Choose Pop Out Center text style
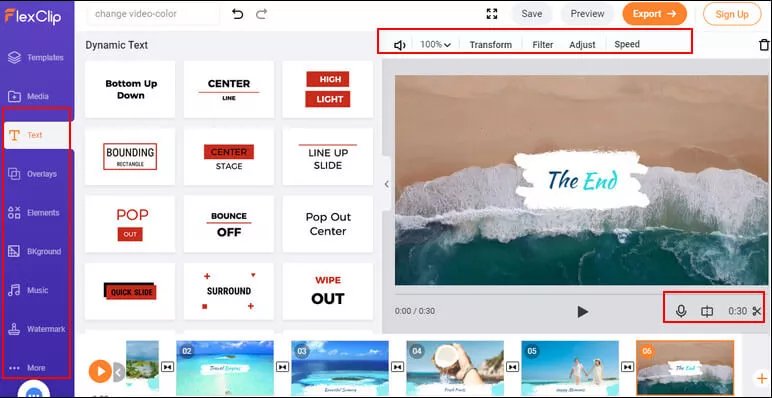Image resolution: width=772 pixels, height=398 pixels. click(328, 224)
